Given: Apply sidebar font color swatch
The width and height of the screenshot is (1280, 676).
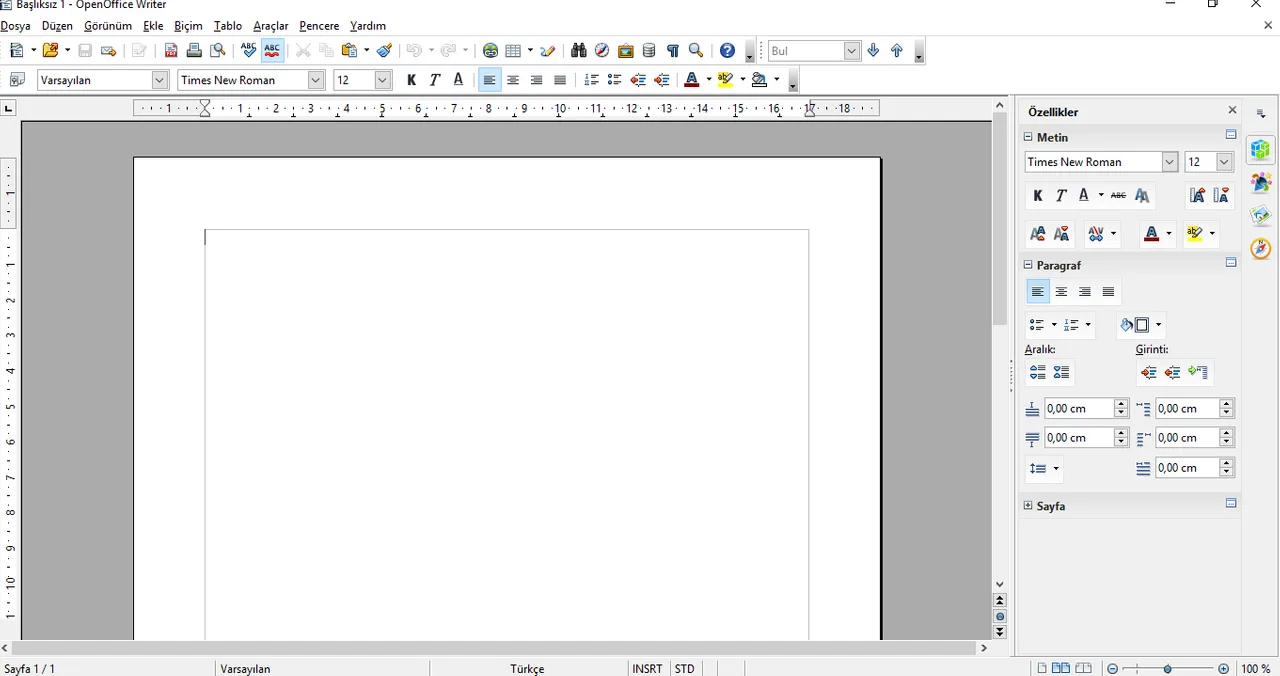Looking at the screenshot, I should pos(1152,234).
